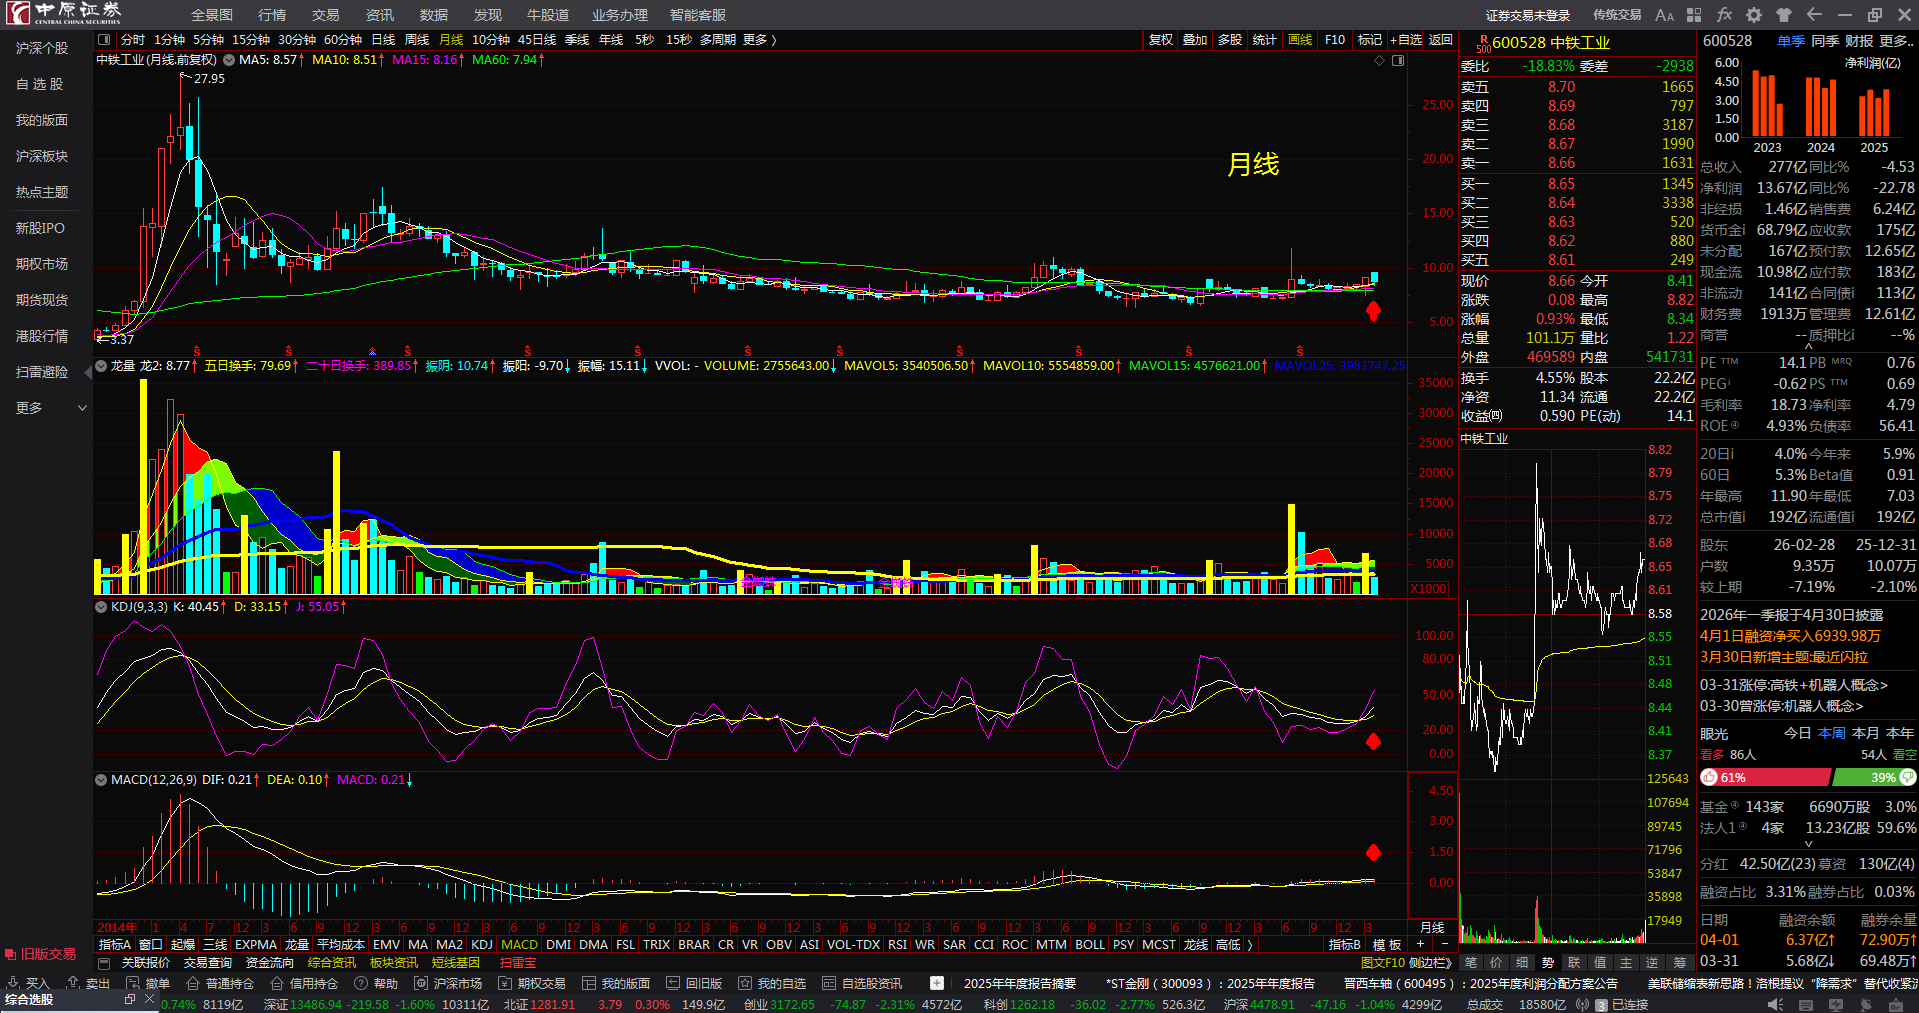This screenshot has width=1919, height=1013.
Task: Open the grid layout icon
Action: pos(1694,15)
